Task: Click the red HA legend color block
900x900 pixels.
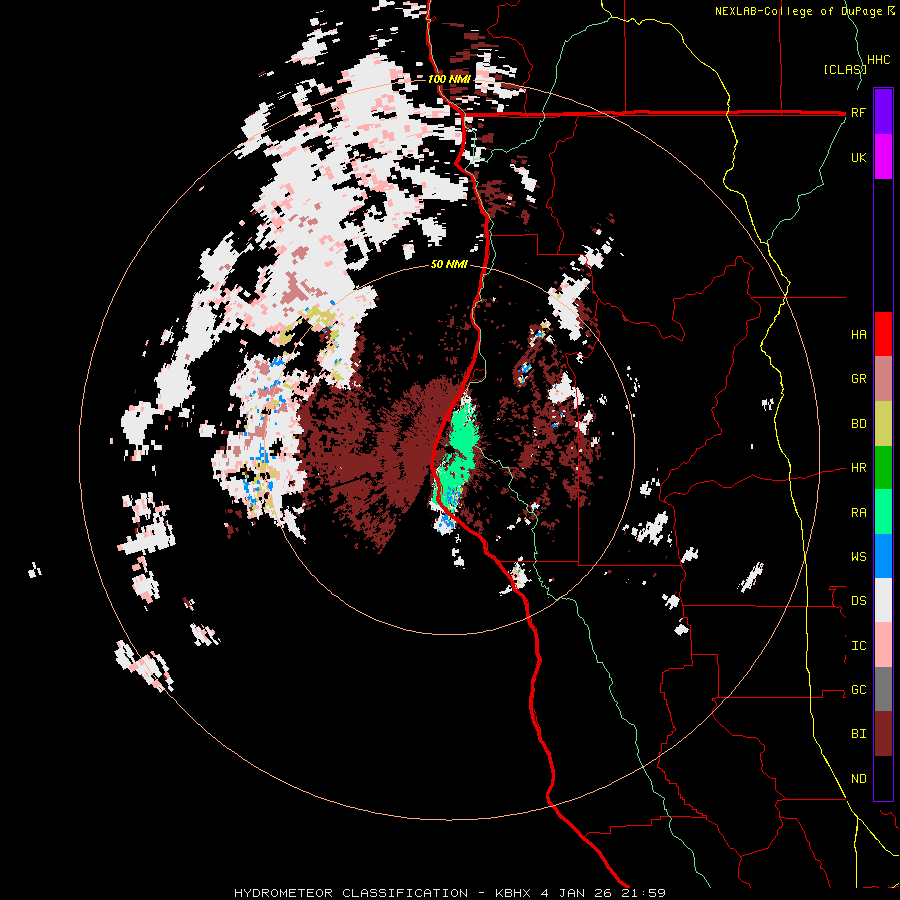Action: (883, 334)
